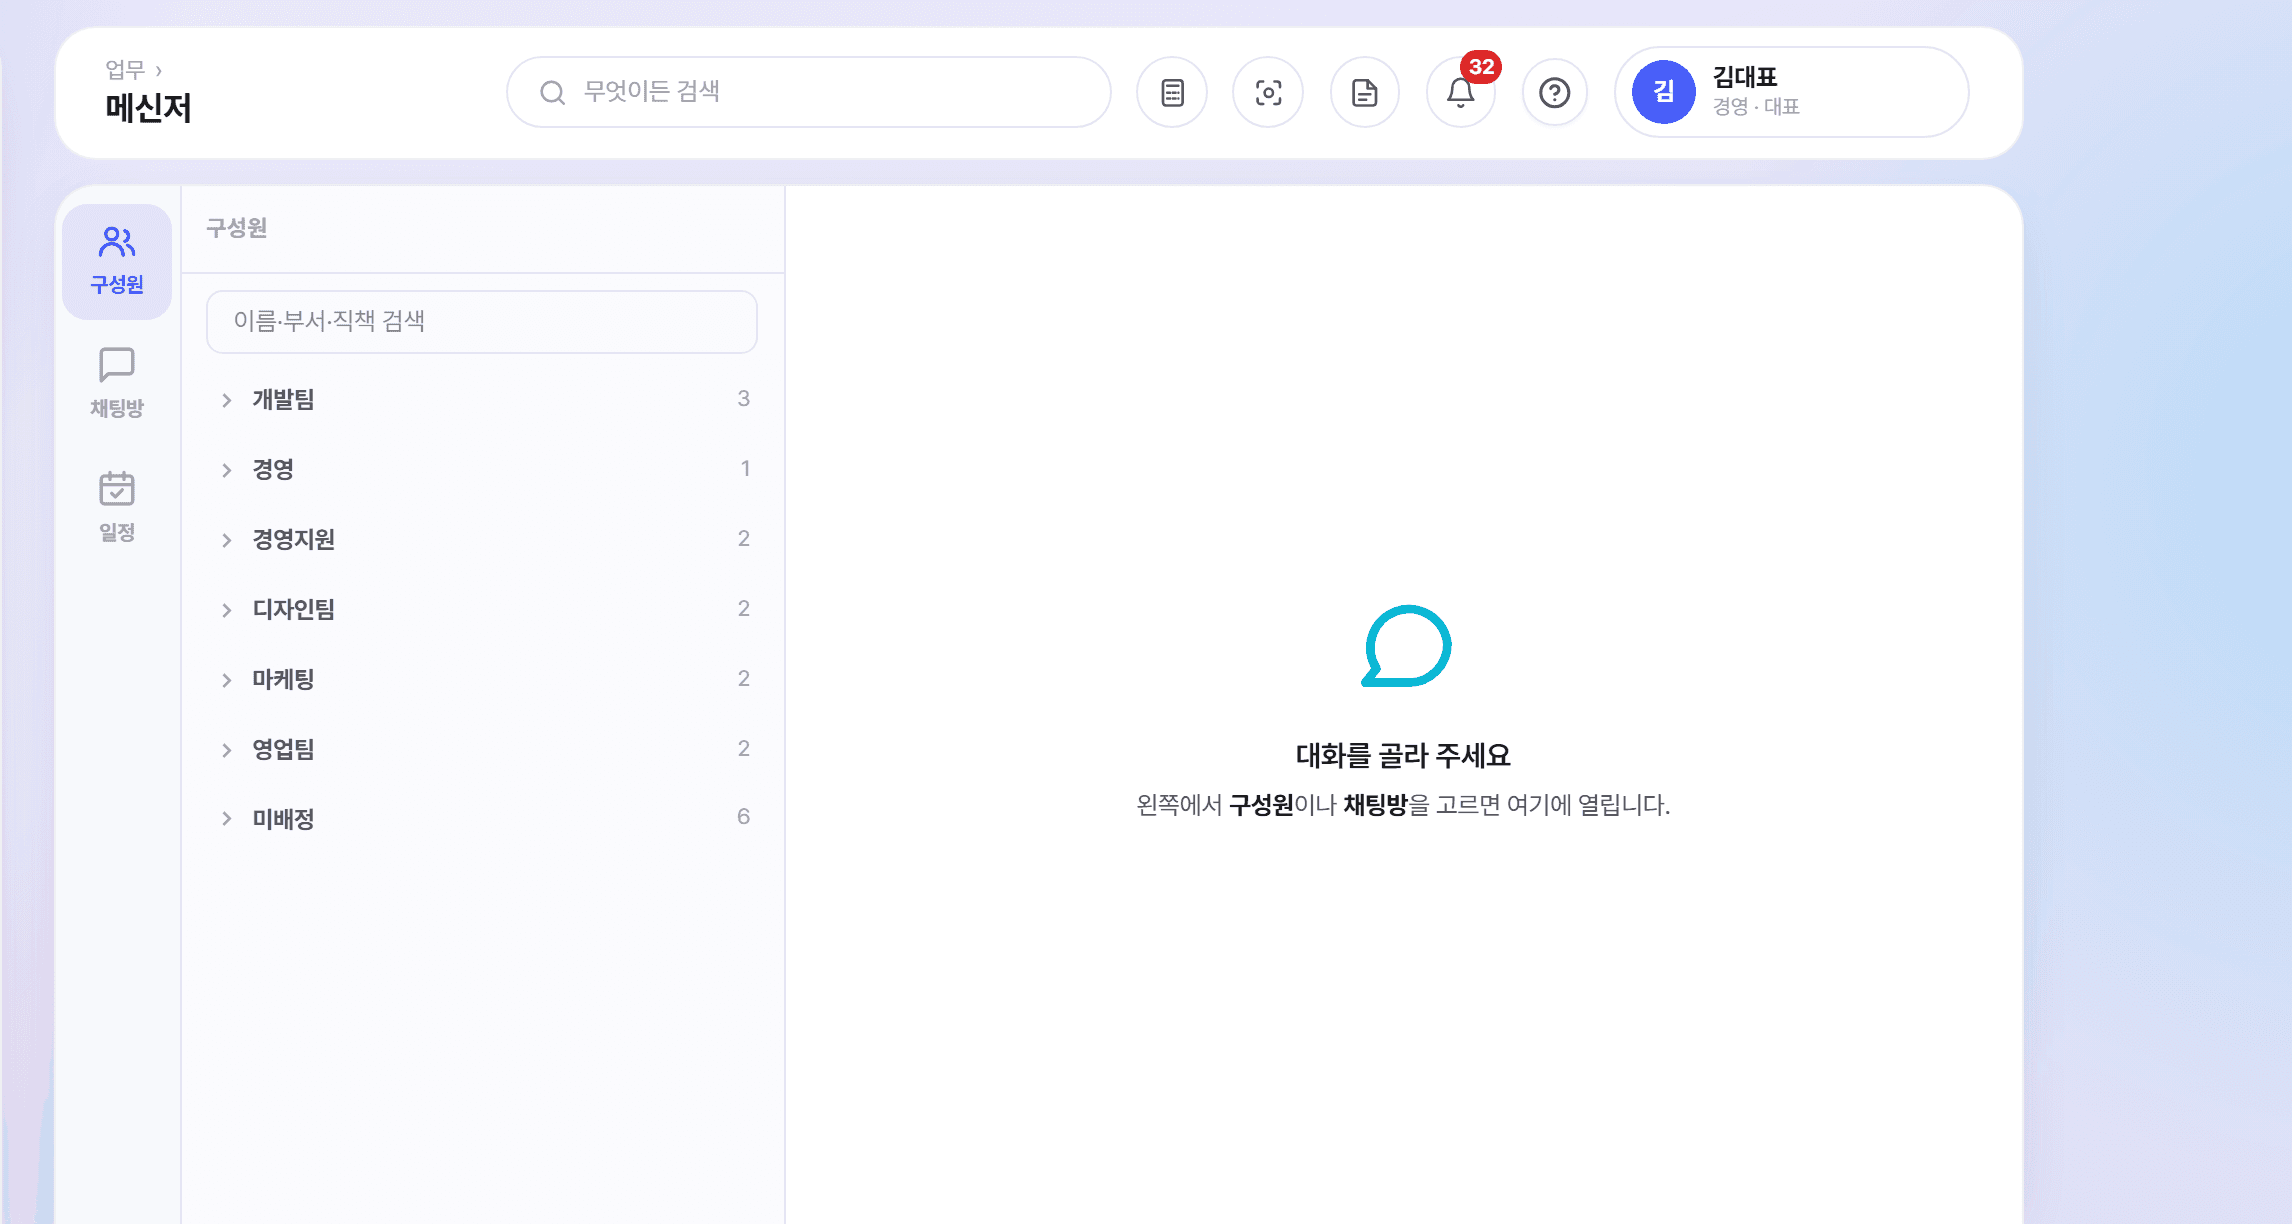Select the 개발팀 row label
Image resolution: width=2292 pixels, height=1224 pixels.
tap(283, 399)
